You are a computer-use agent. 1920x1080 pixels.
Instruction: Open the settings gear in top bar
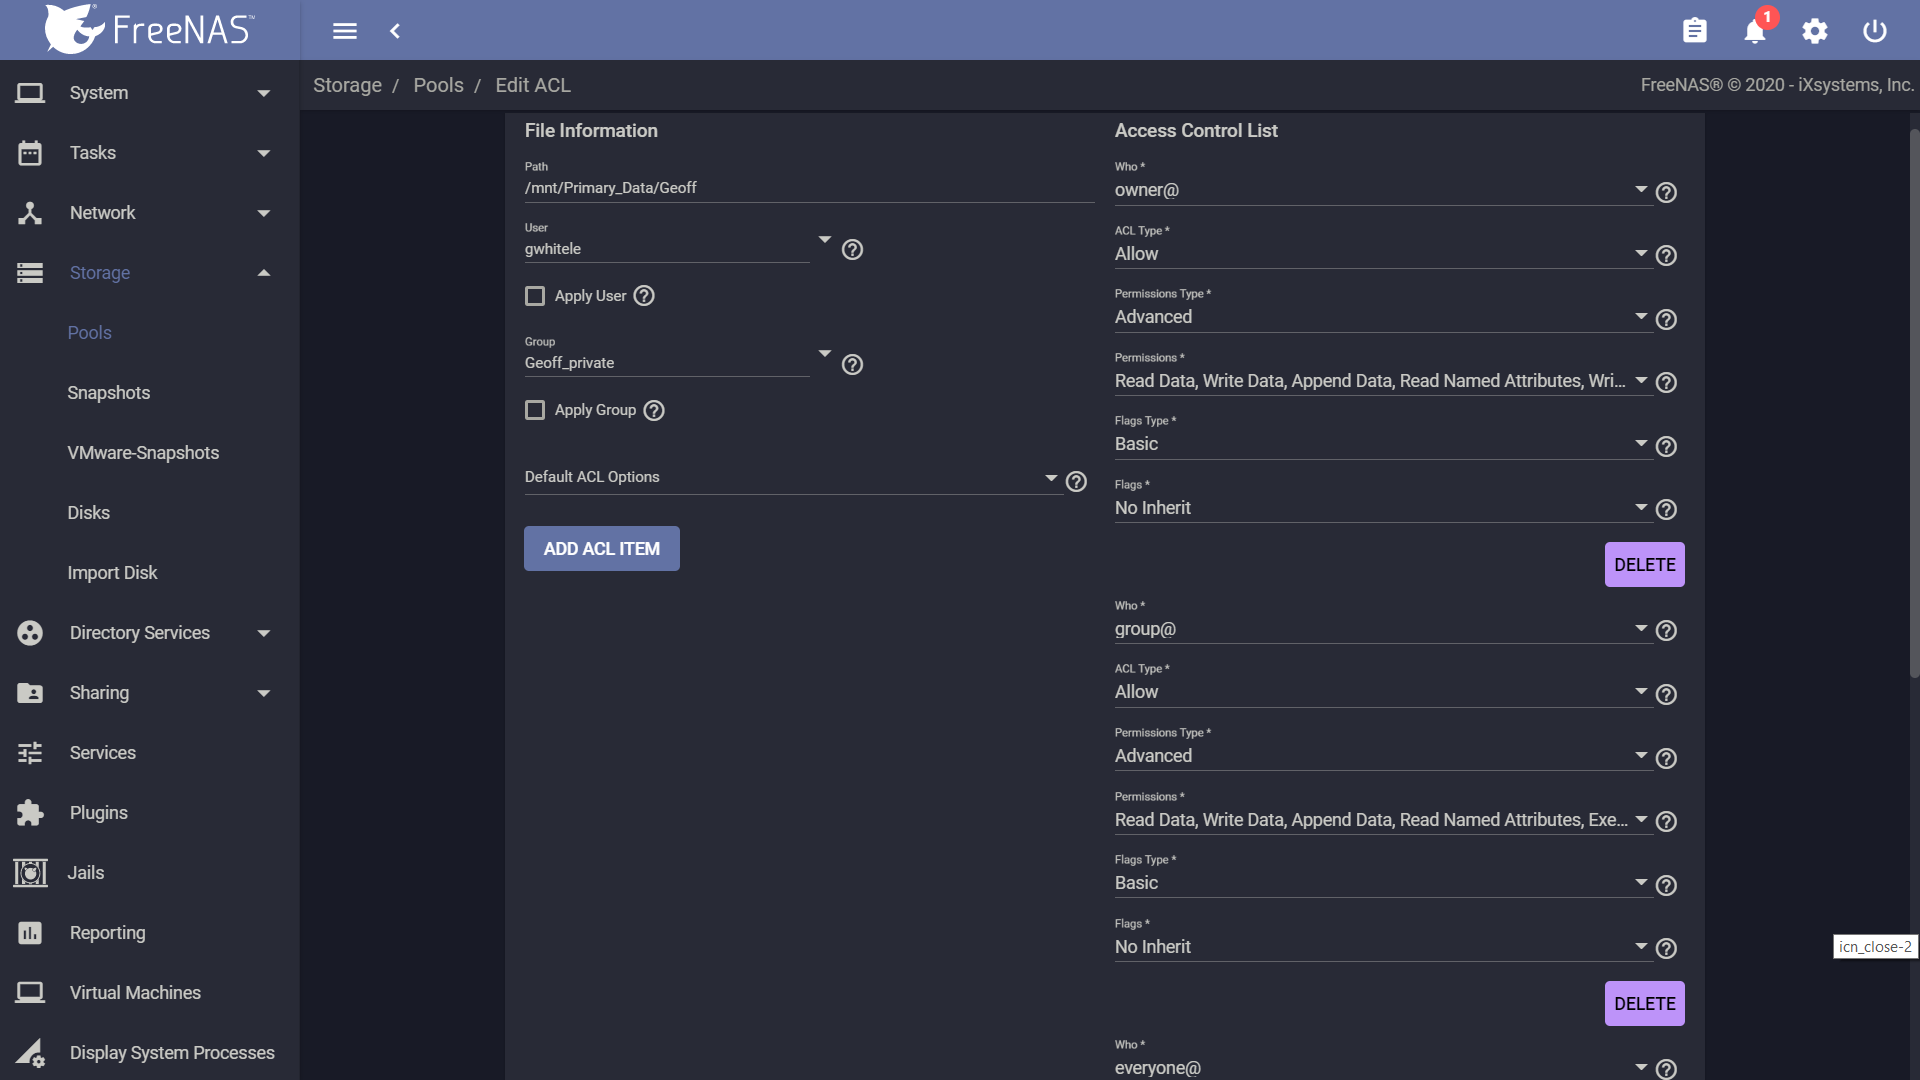[x=1815, y=31]
